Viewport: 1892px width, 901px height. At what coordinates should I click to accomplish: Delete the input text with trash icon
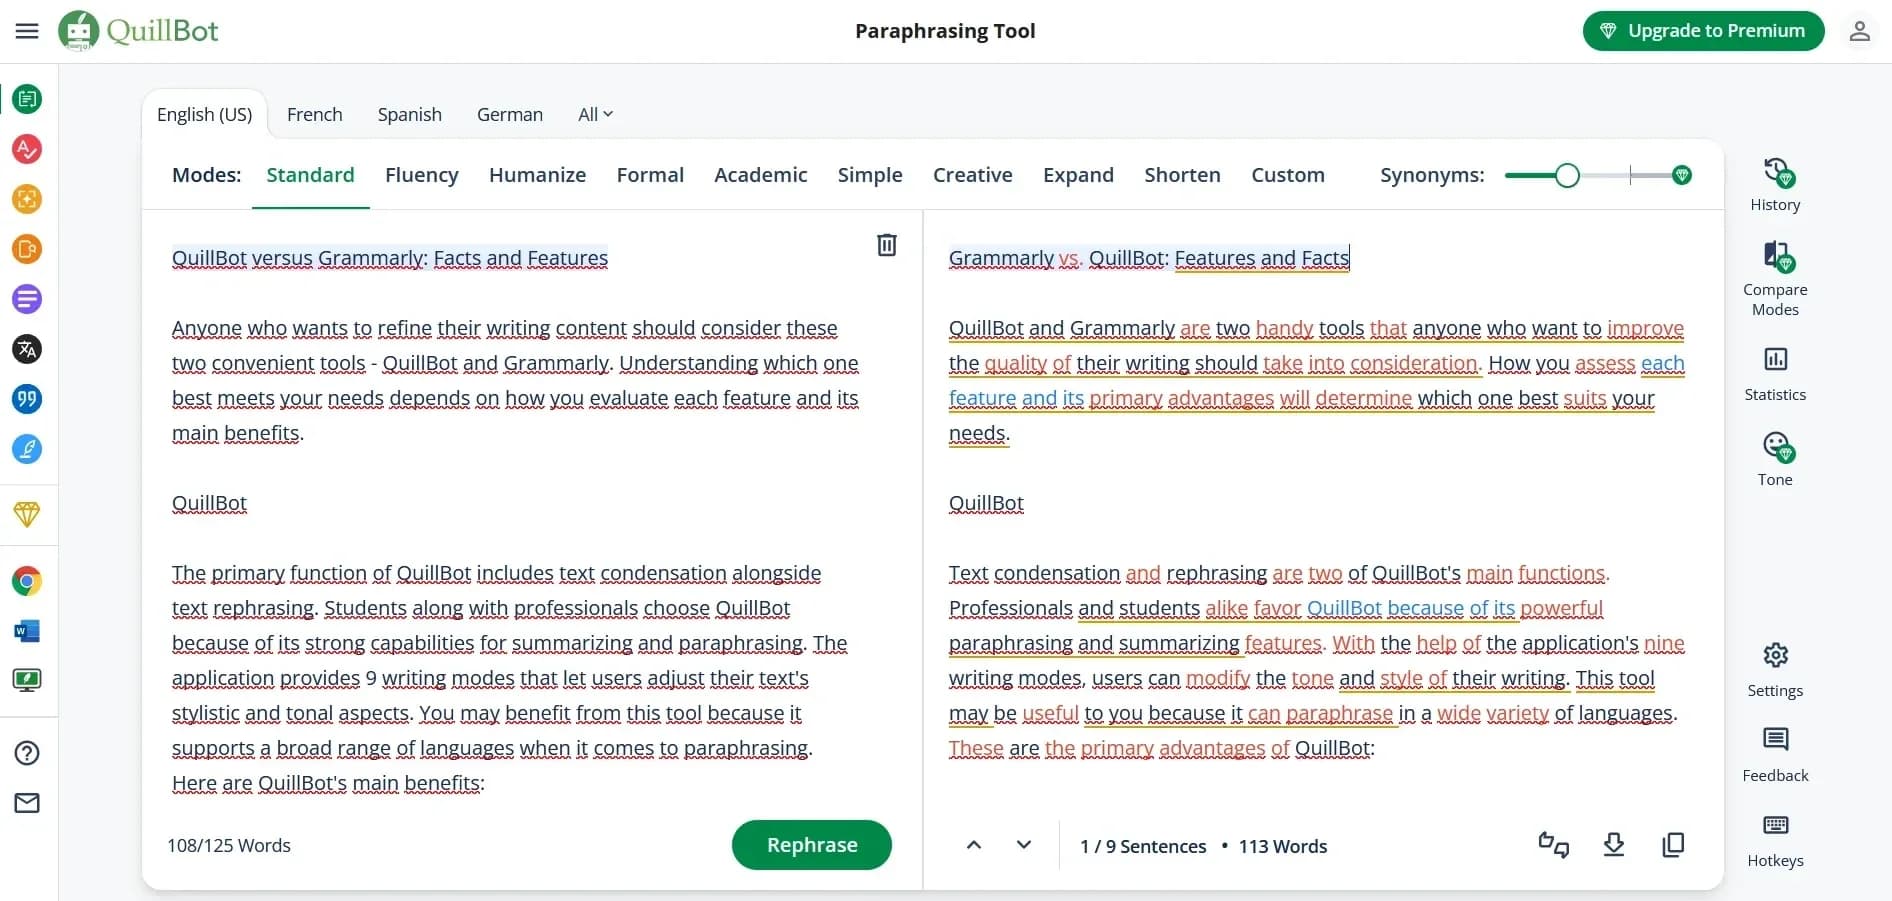point(886,245)
